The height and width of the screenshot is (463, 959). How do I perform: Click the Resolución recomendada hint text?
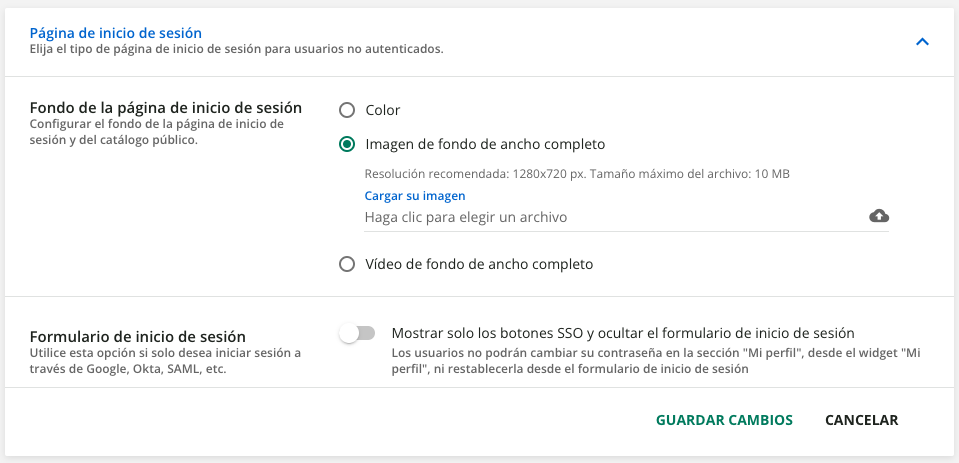click(x=577, y=174)
